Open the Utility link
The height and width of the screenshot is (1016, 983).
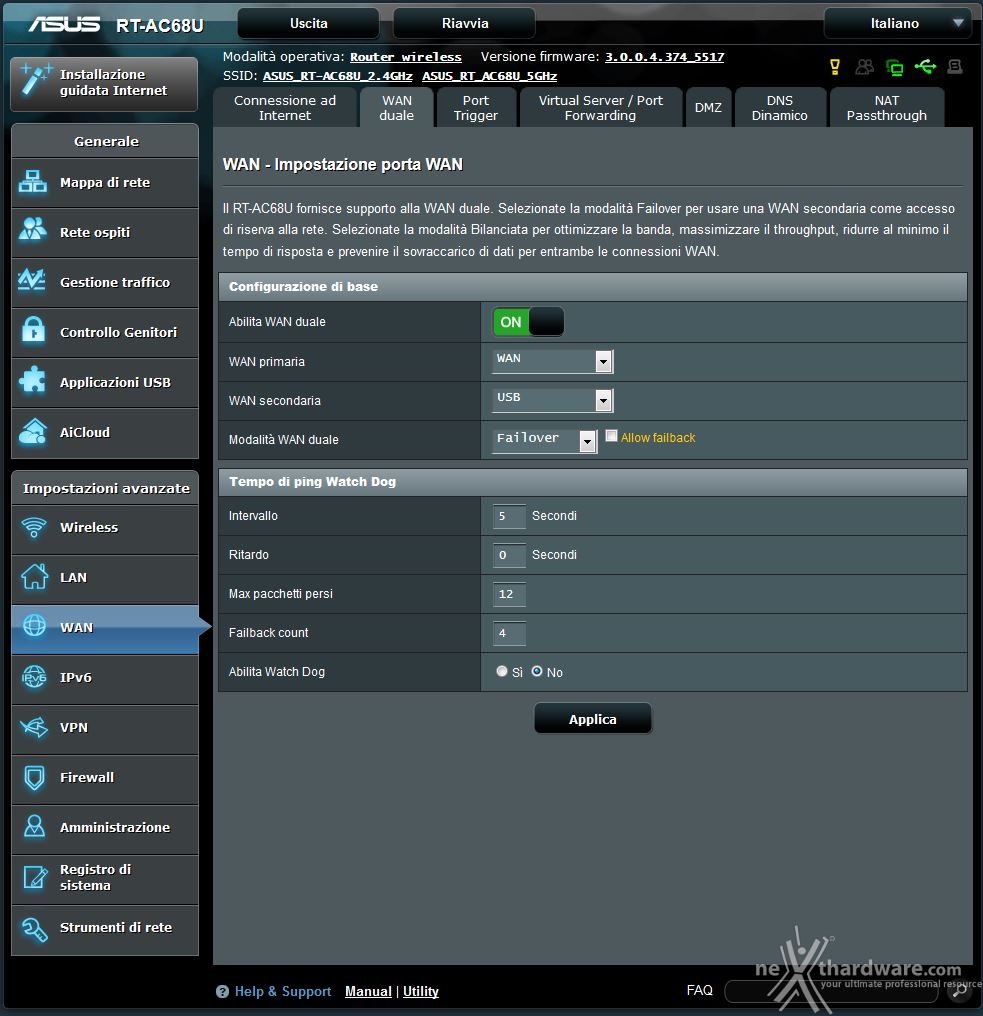[x=421, y=991]
